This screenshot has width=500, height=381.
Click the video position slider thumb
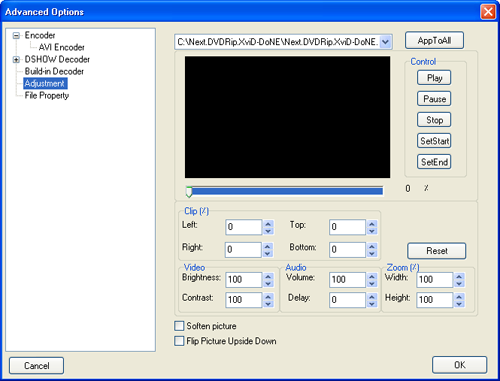point(189,191)
